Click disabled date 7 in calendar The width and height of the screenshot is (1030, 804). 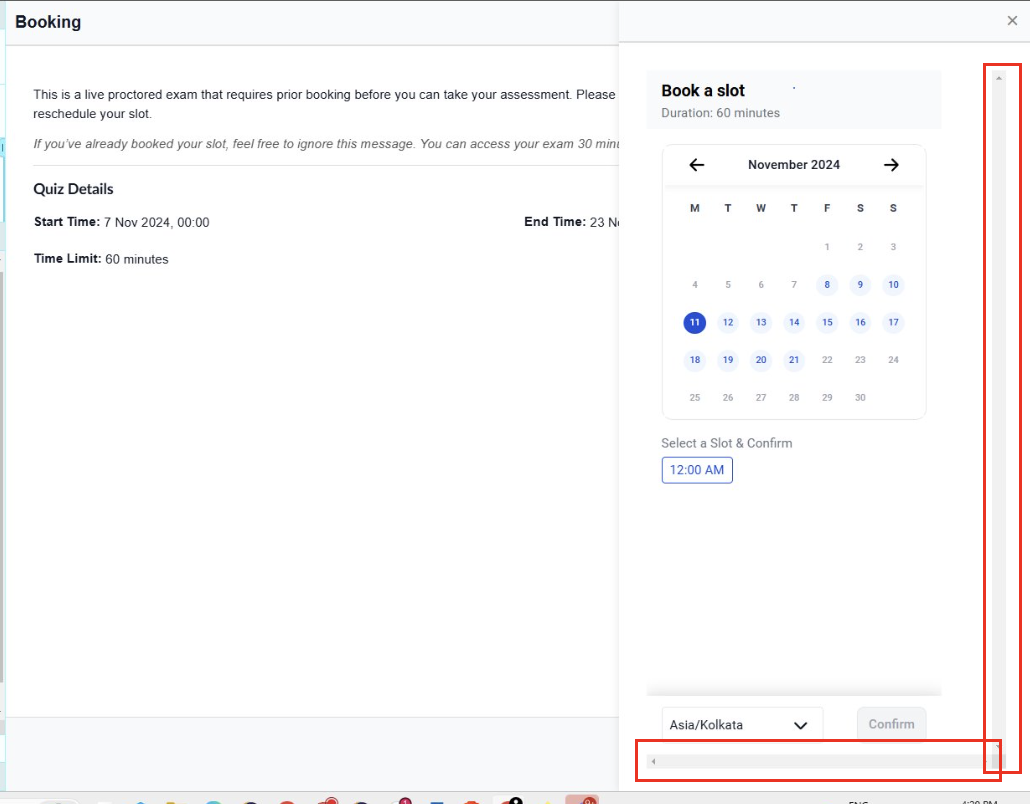click(794, 284)
